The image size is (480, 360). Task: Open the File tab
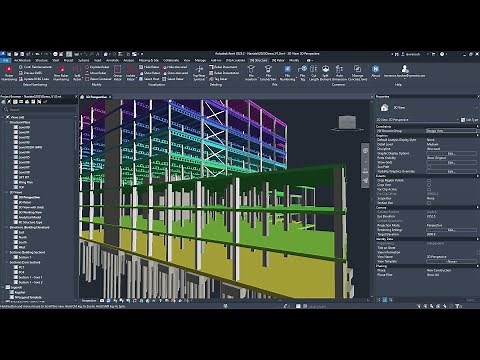[6, 60]
